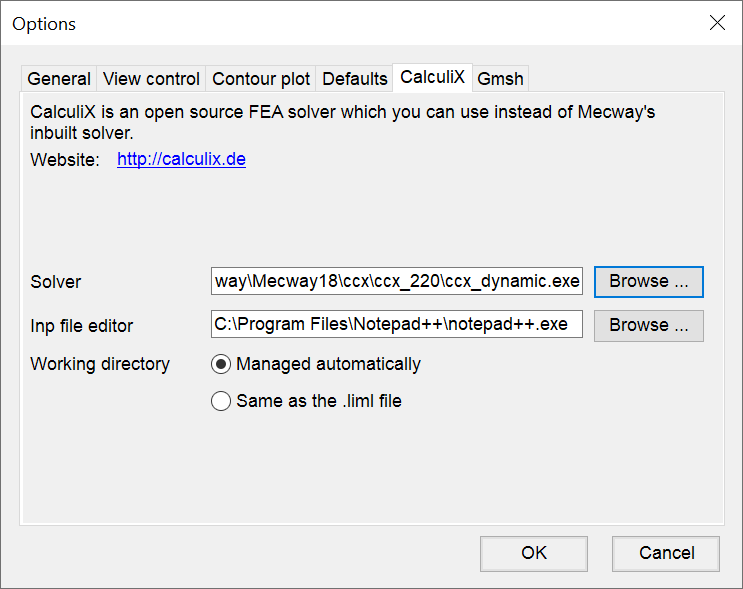This screenshot has width=743, height=589.
Task: Choose Same as the .liml file option
Action: click(306, 401)
